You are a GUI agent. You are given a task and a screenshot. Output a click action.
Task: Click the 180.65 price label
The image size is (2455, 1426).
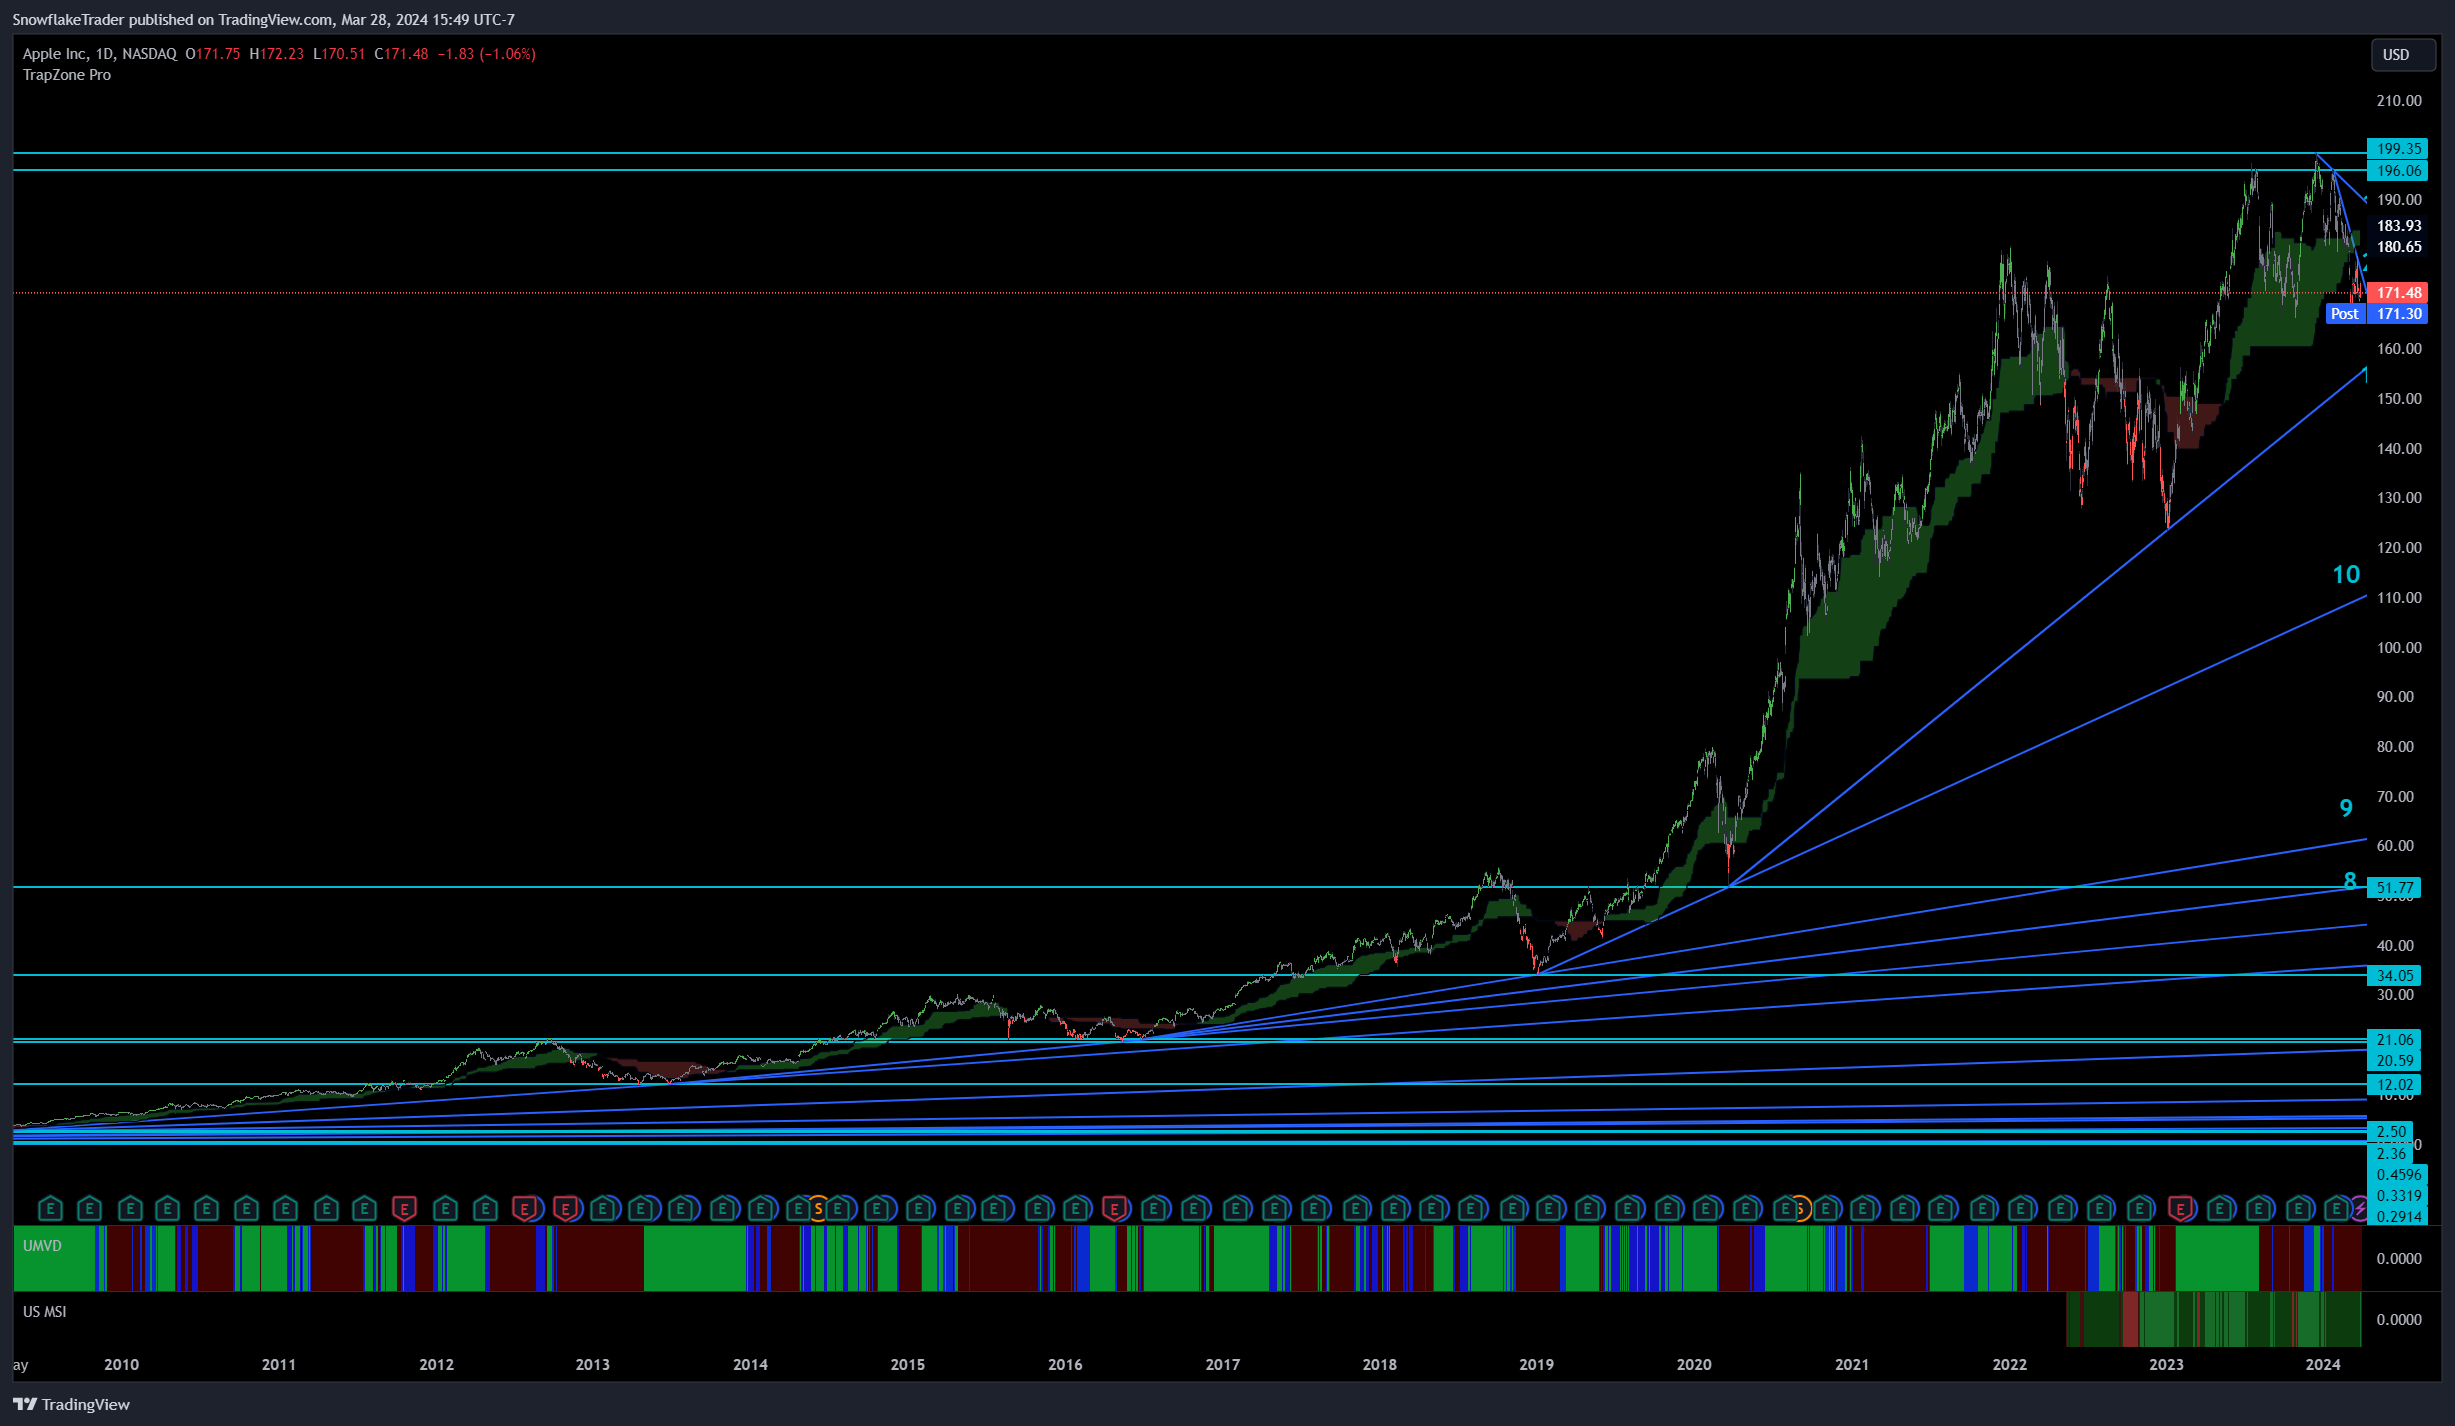pyautogui.click(x=2398, y=247)
